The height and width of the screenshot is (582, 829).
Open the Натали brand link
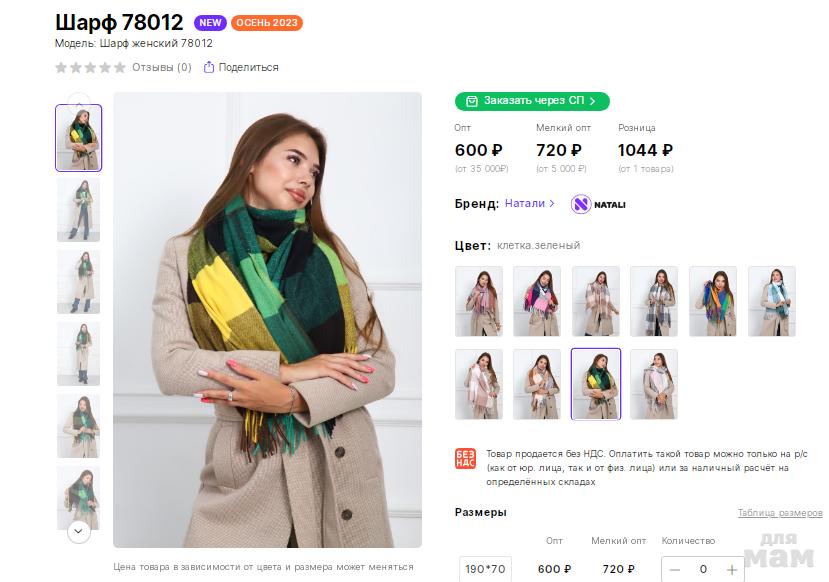pyautogui.click(x=529, y=203)
